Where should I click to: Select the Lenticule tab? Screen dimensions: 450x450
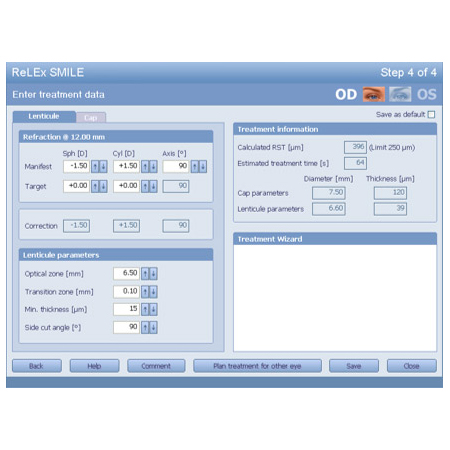[x=44, y=116]
